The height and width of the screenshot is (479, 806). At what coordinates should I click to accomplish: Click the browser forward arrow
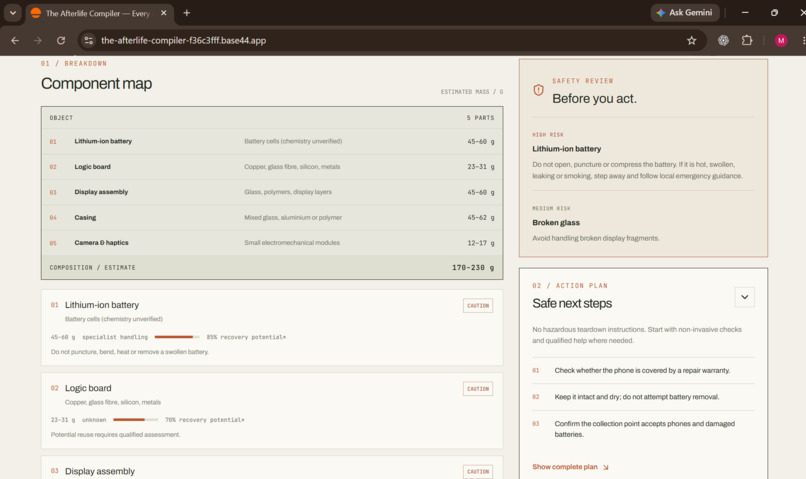pyautogui.click(x=38, y=41)
